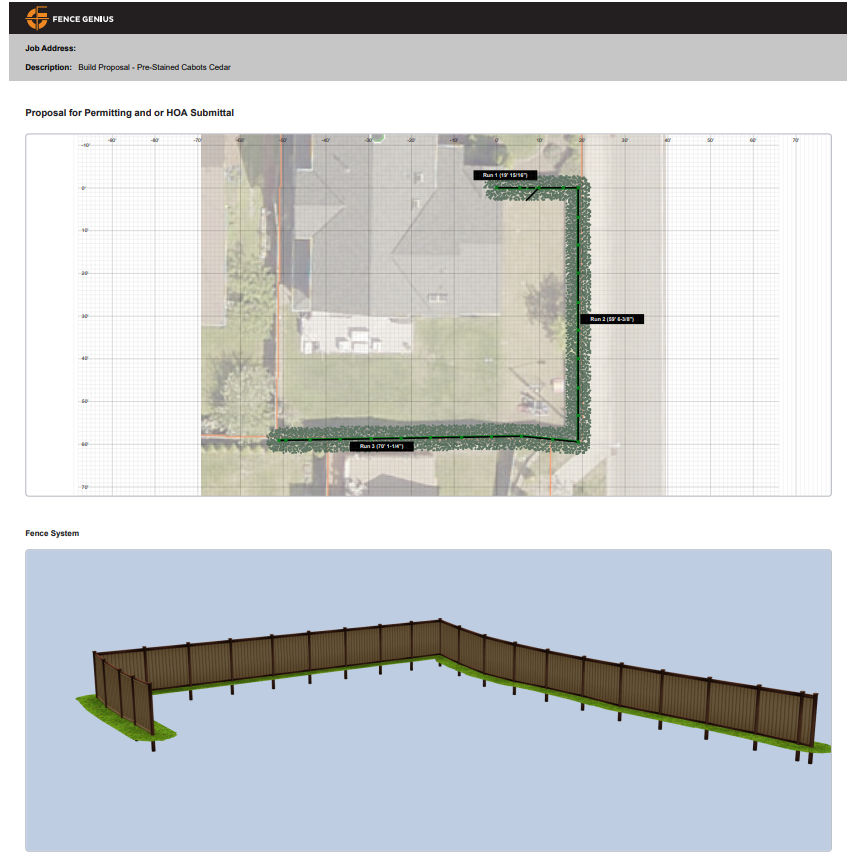Select the Run 1 measurement label
862x868 pixels.
click(x=506, y=175)
